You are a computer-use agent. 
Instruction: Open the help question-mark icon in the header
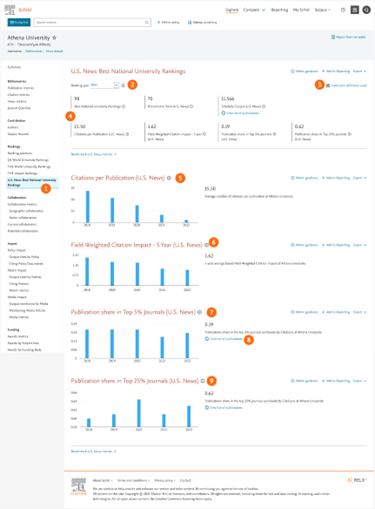343,10
